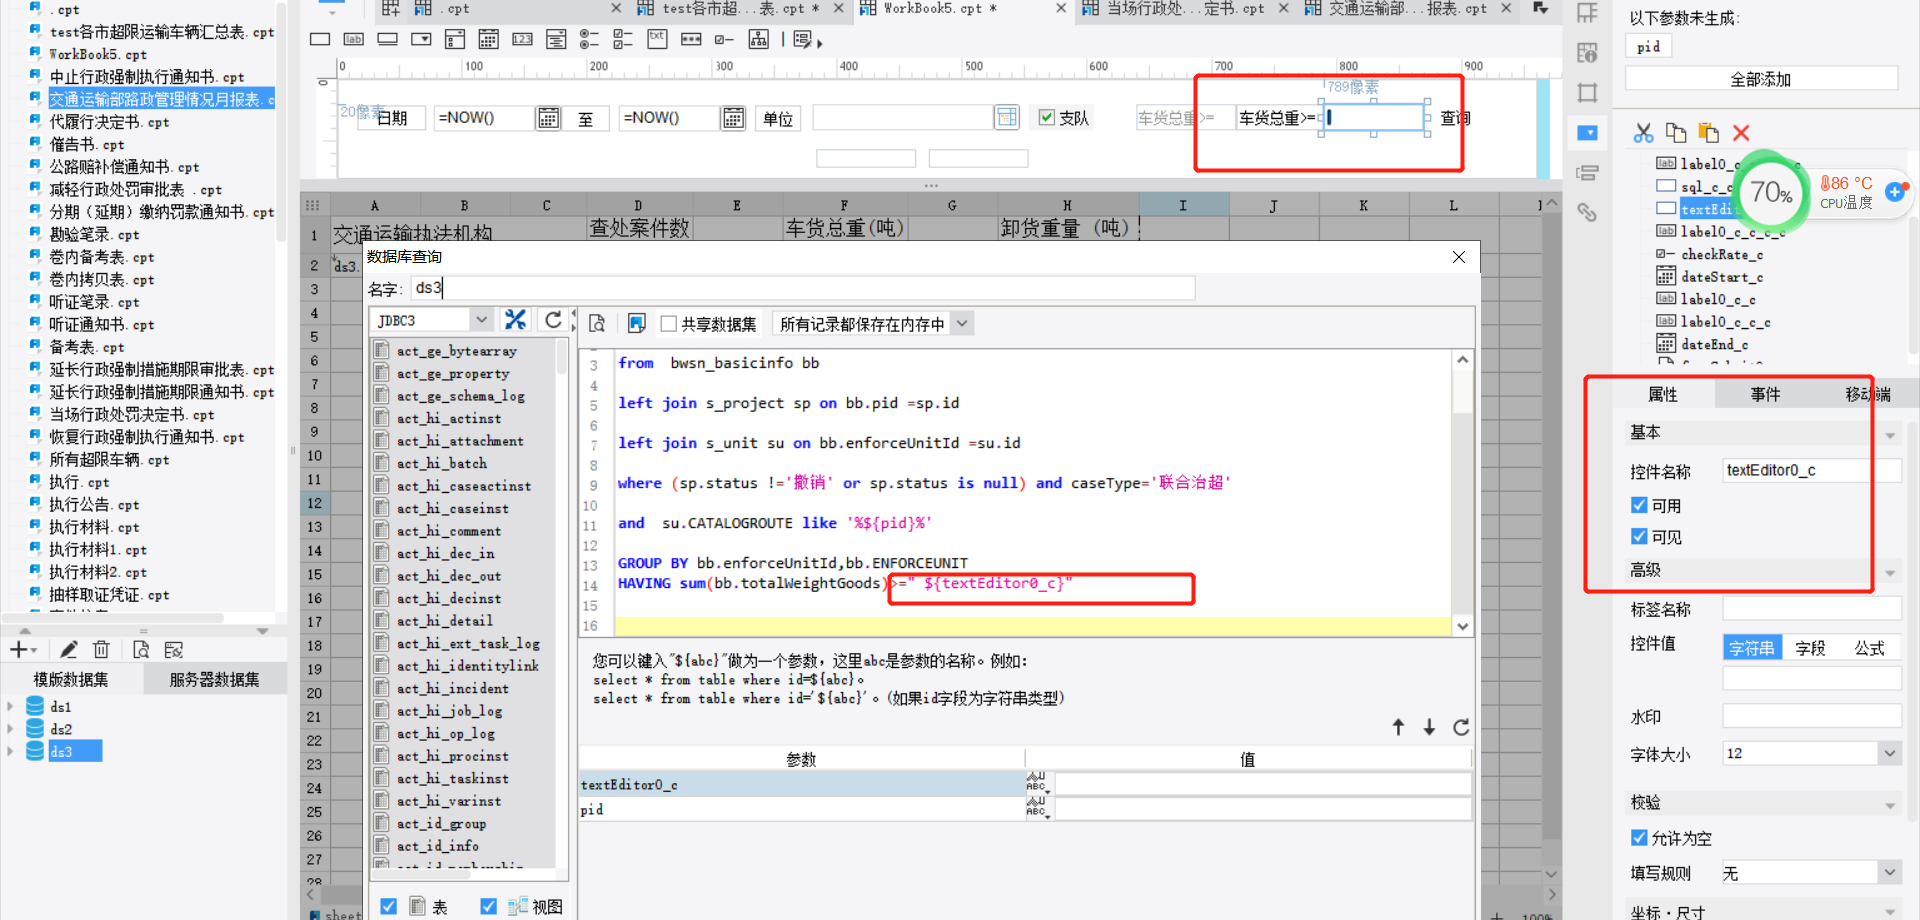Pick the date widget in widget toolbar

[x=489, y=40]
